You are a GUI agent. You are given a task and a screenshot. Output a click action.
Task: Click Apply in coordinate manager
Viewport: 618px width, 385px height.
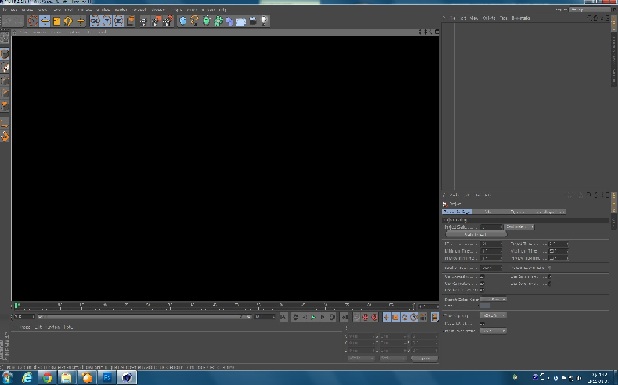(x=424, y=358)
